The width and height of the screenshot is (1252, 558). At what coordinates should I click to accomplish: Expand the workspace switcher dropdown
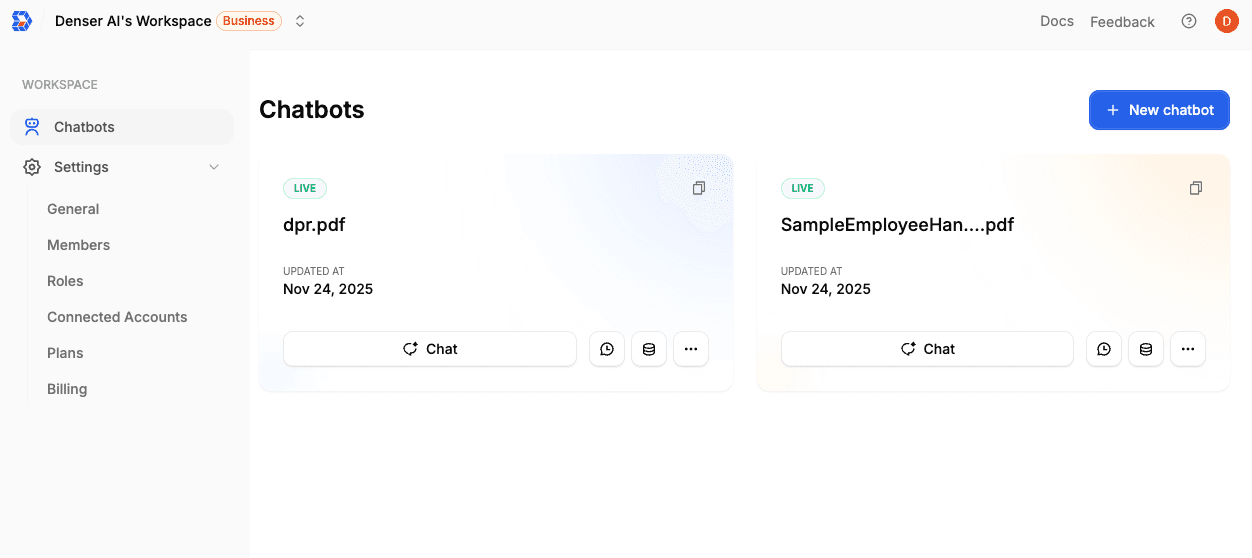(x=300, y=21)
